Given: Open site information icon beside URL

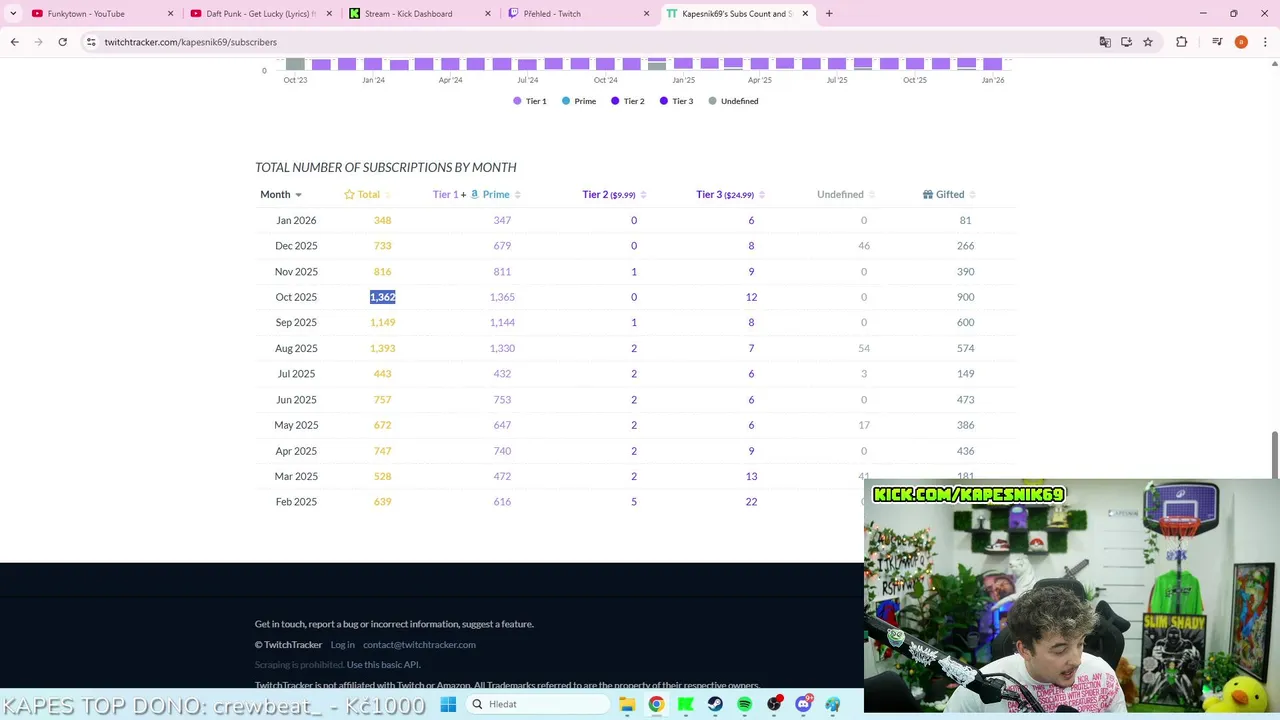Looking at the screenshot, I should click(x=91, y=42).
